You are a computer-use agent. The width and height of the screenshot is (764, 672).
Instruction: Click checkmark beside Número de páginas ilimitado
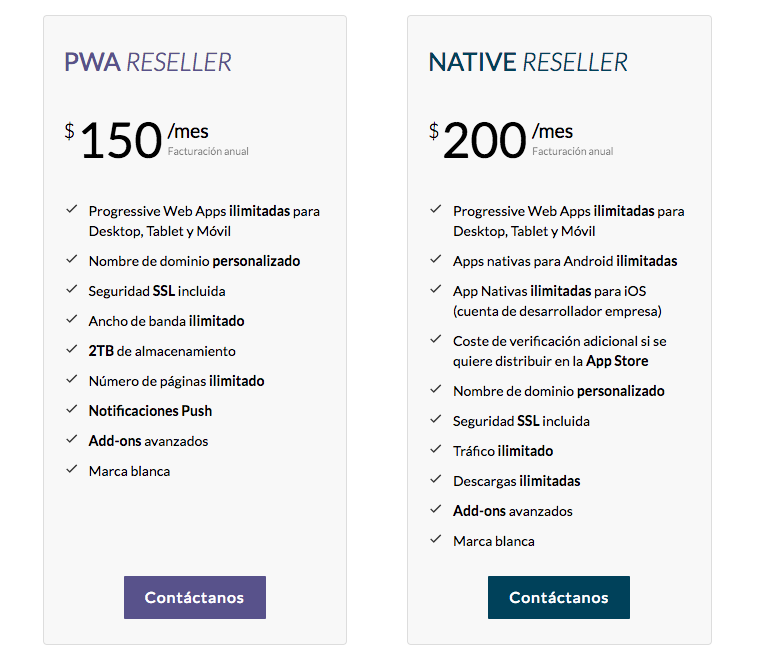point(72,379)
